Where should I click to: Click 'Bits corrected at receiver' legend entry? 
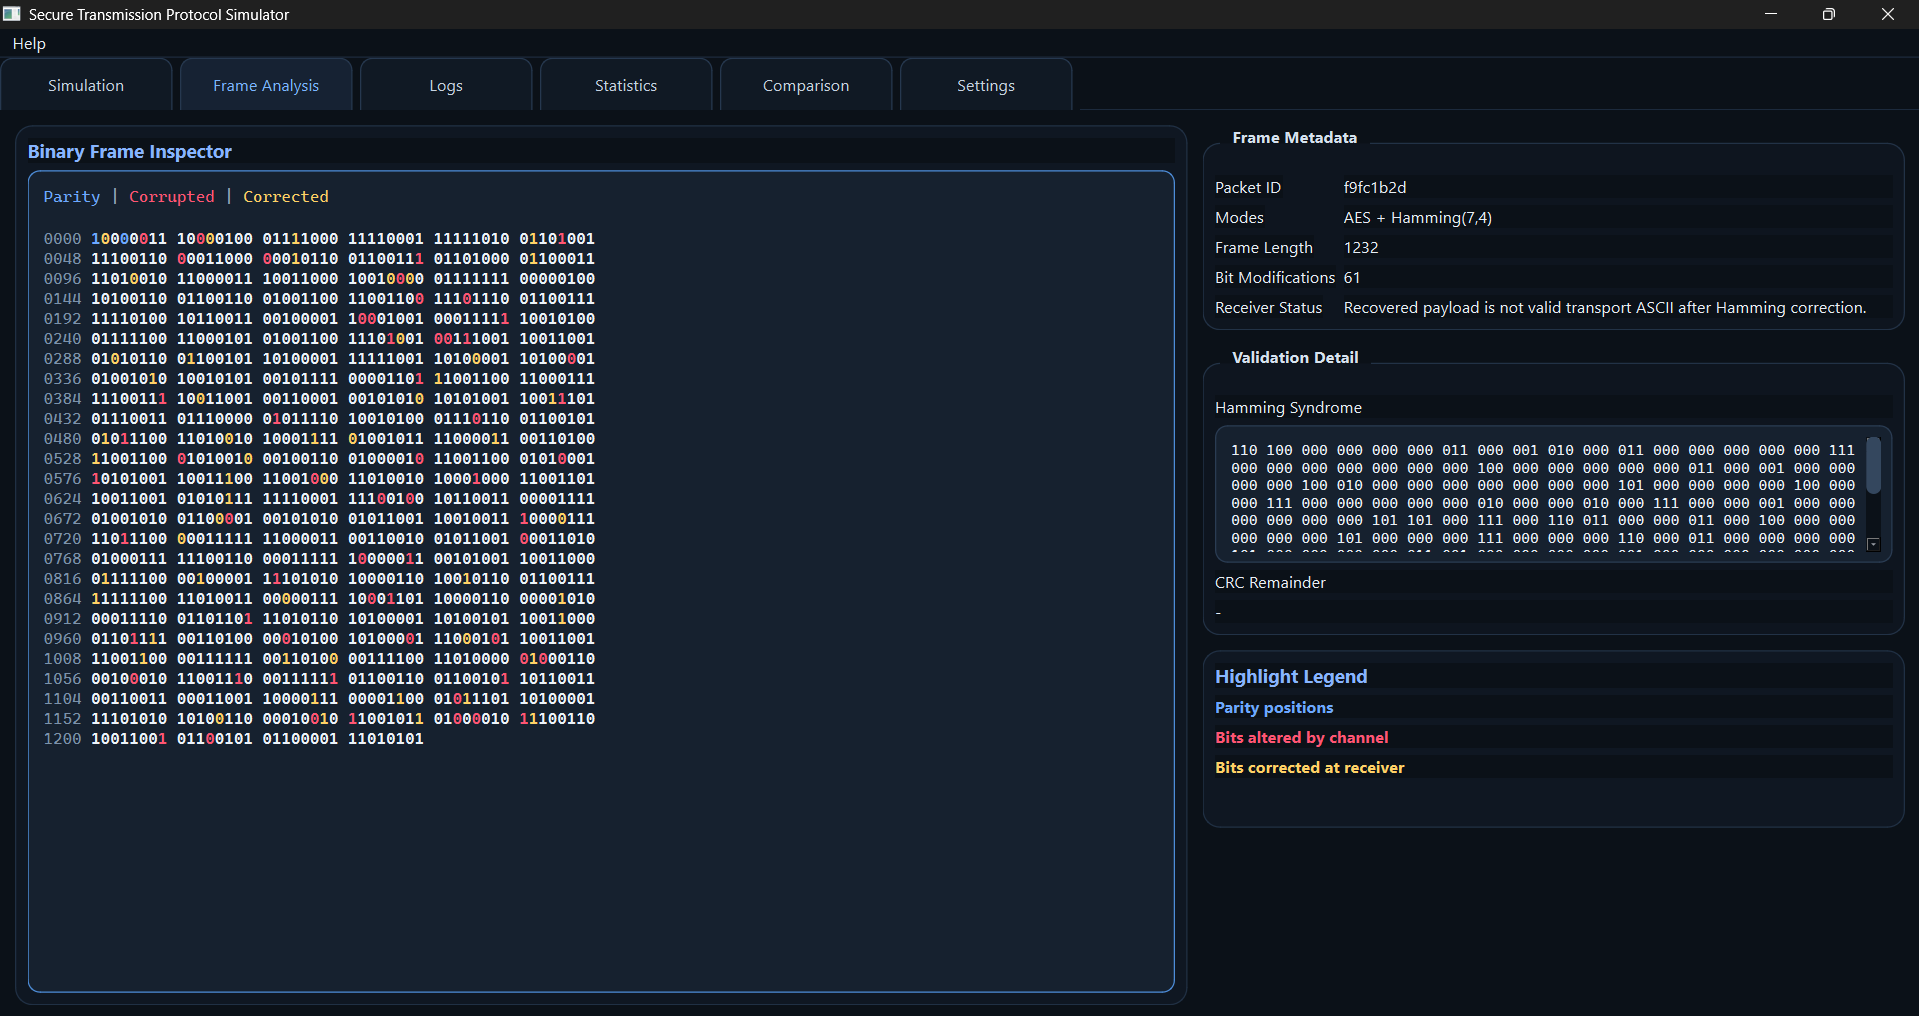coord(1310,768)
